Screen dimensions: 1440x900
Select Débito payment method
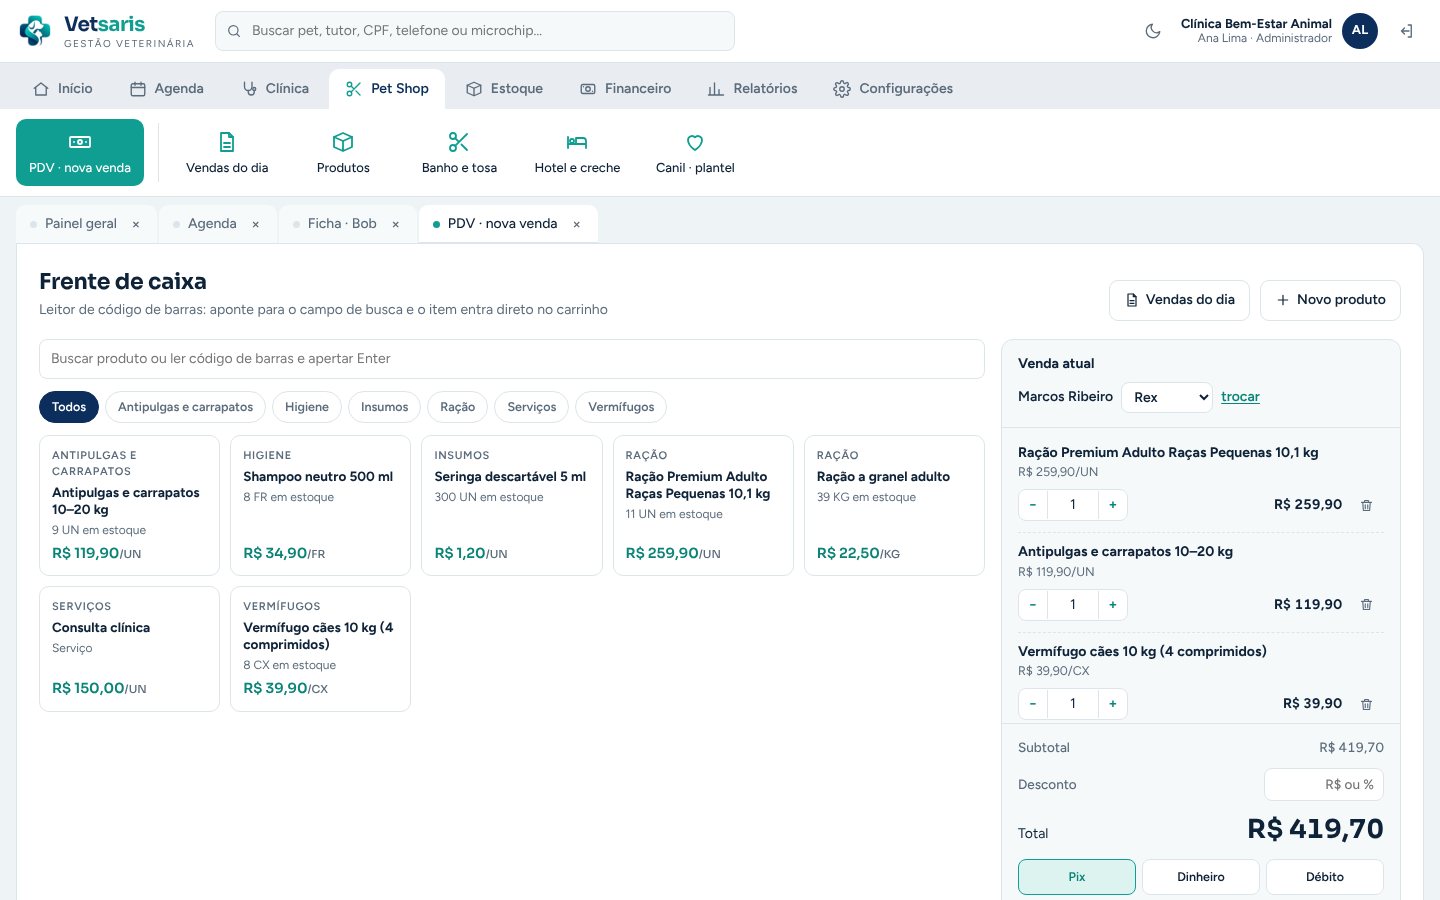1325,877
